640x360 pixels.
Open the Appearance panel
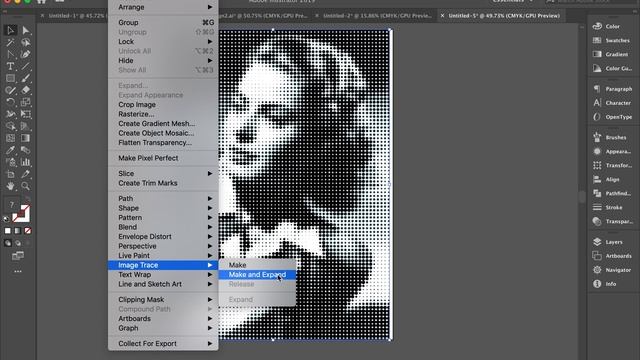611,151
